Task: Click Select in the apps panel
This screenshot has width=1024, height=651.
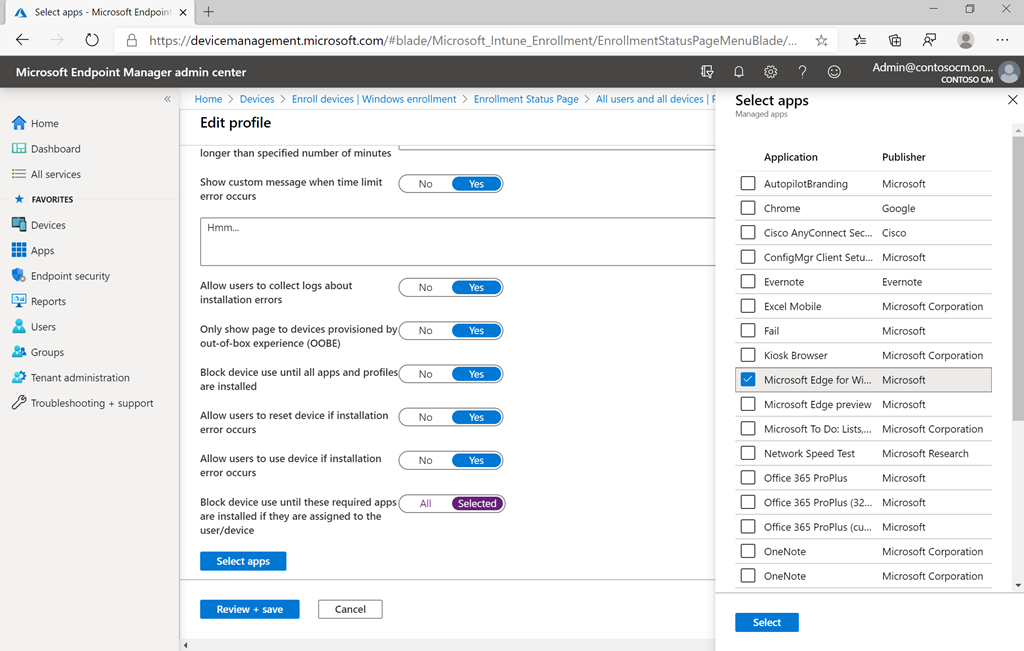Action: click(x=766, y=622)
